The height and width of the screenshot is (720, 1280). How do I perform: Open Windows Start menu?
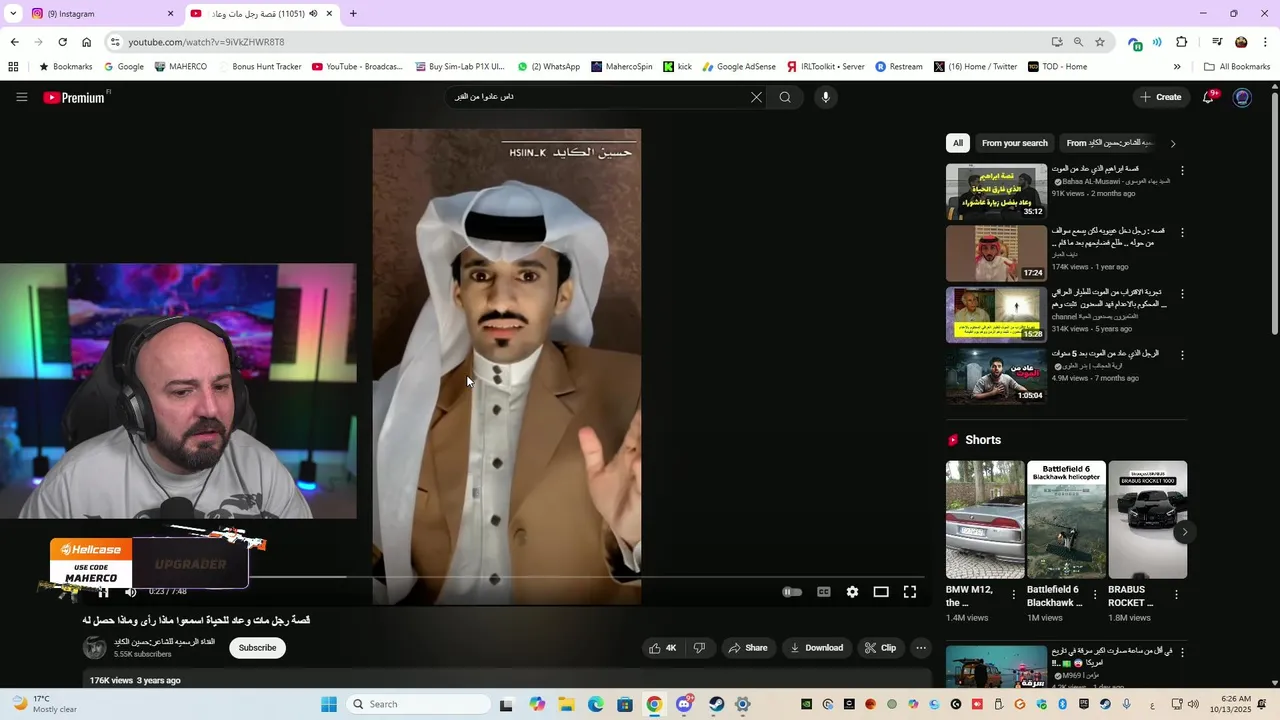[328, 704]
